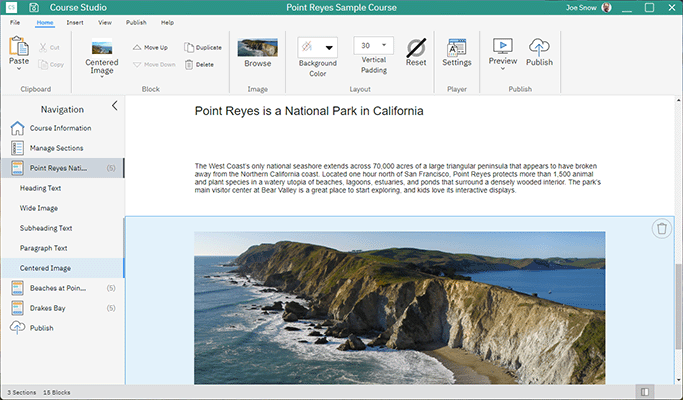
Task: Click the (5) count beside Drakes Bay
Action: point(111,308)
